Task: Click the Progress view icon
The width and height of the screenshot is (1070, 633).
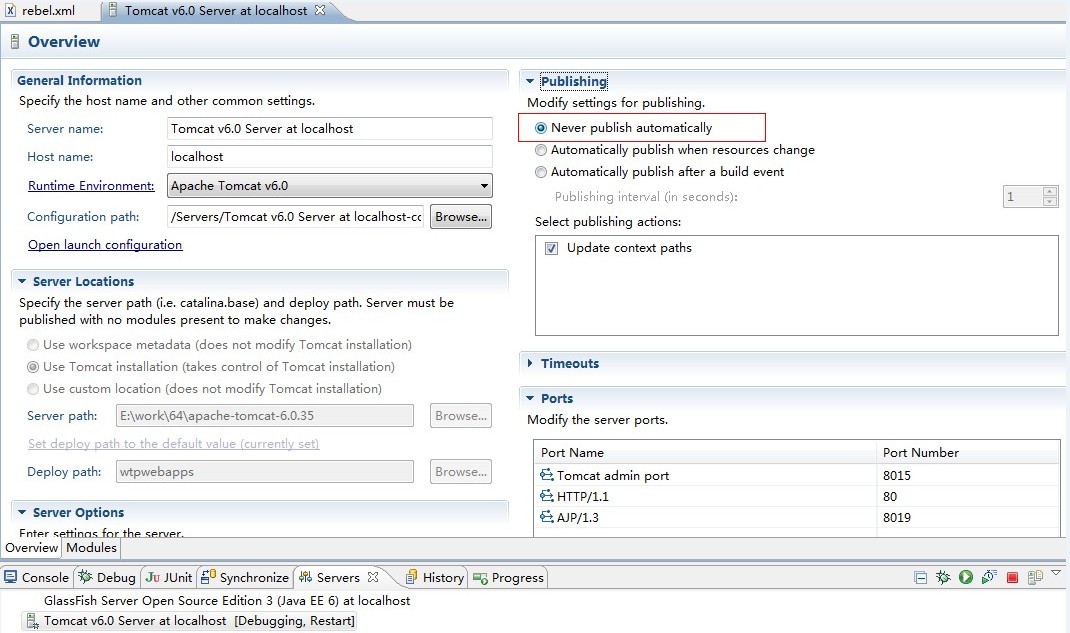Action: (x=480, y=578)
